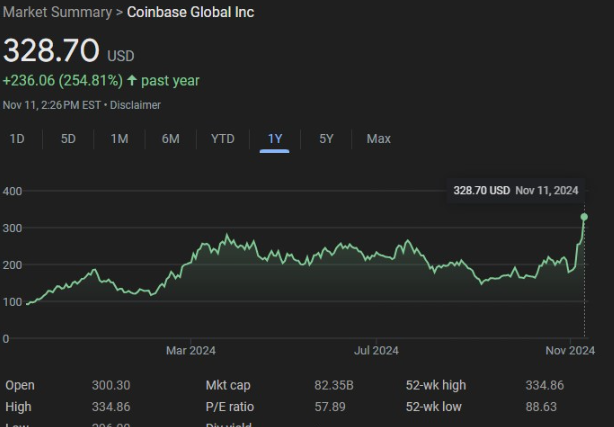Switch chart to 6M range
This screenshot has height=427, width=614.
point(171,139)
